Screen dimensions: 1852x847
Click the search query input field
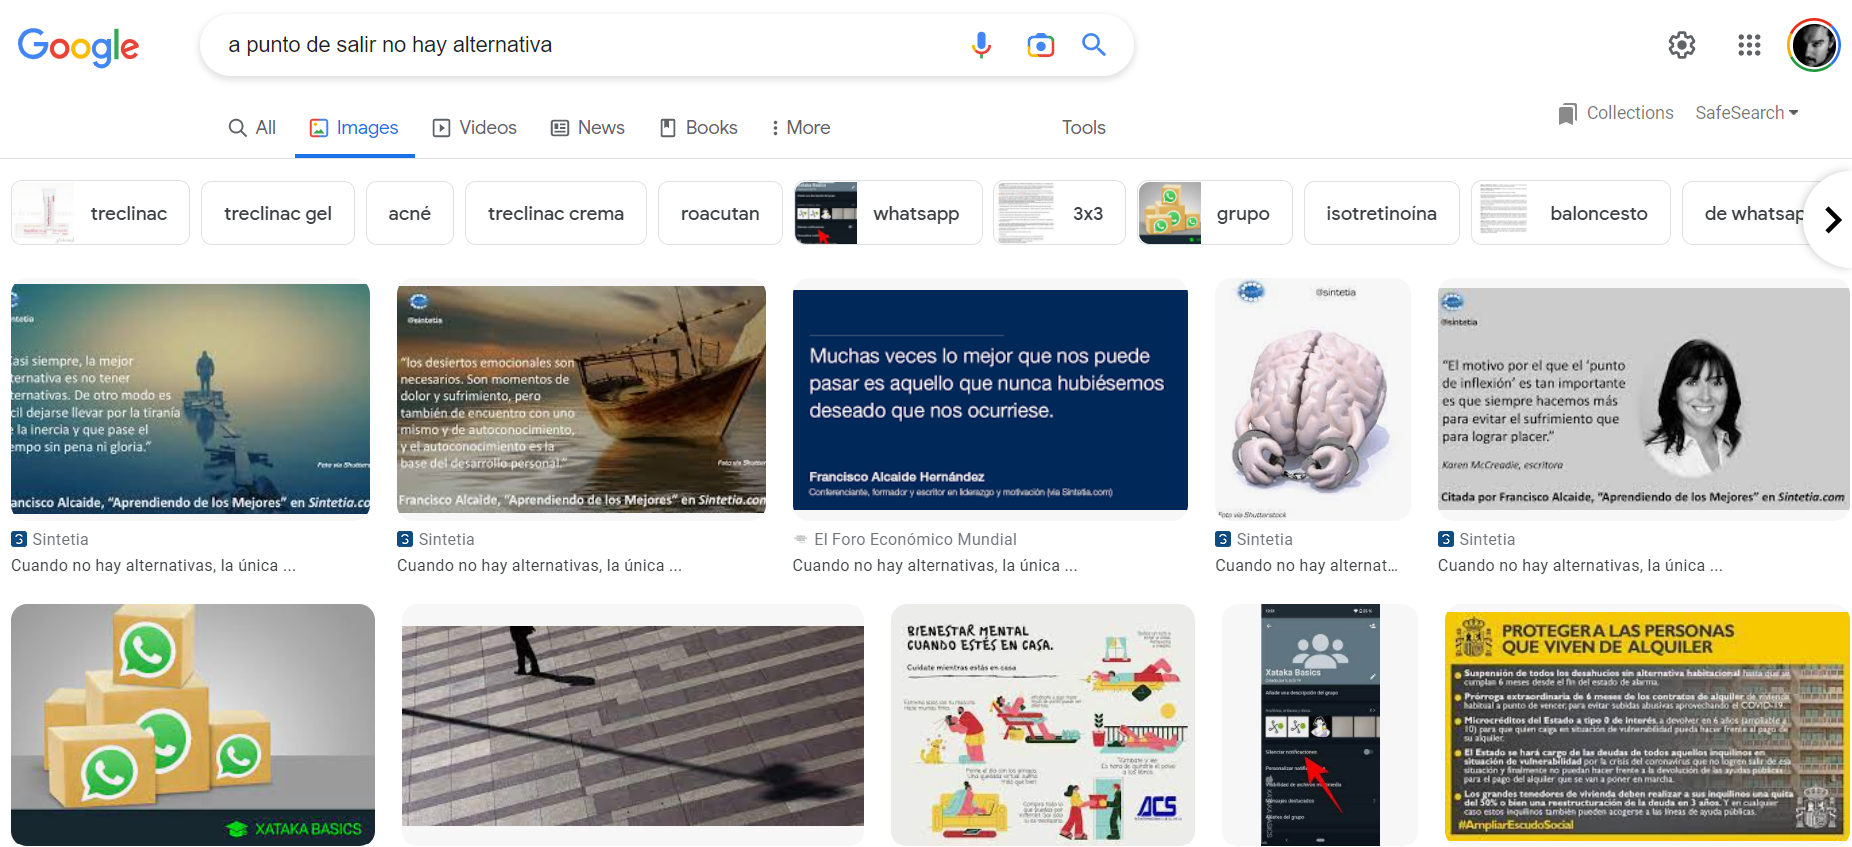pyautogui.click(x=580, y=45)
